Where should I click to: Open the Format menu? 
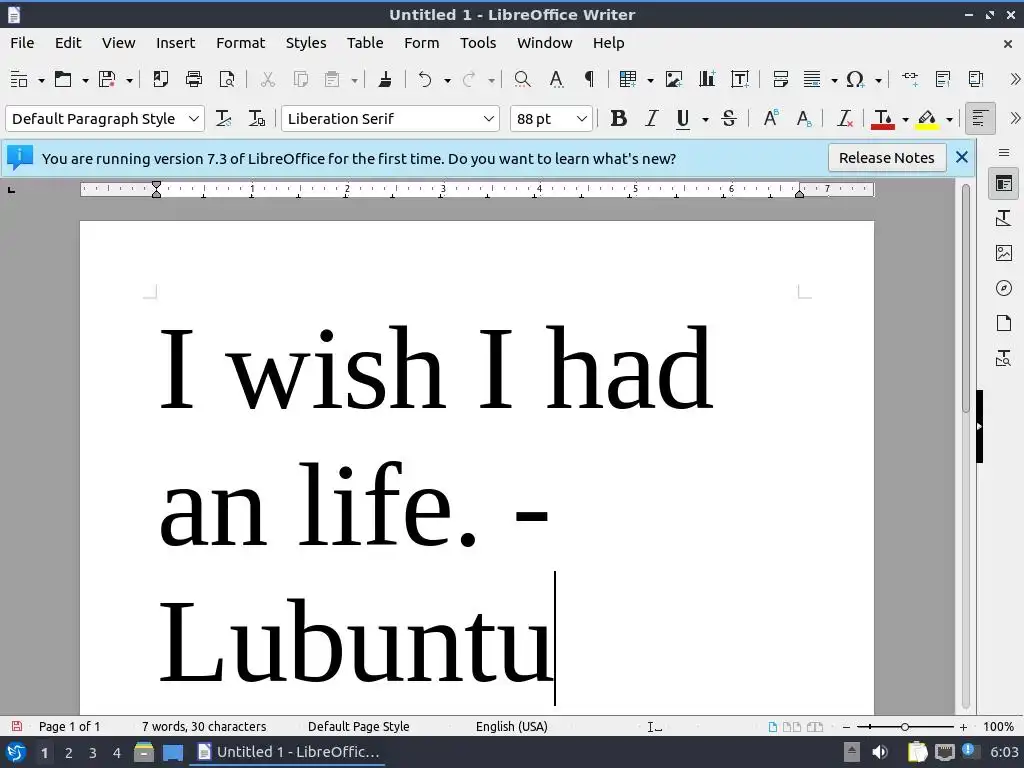pos(240,43)
